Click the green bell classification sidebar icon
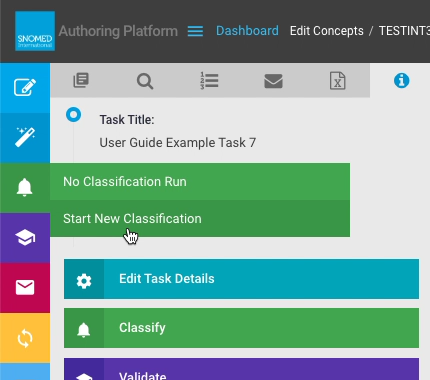 [25, 188]
